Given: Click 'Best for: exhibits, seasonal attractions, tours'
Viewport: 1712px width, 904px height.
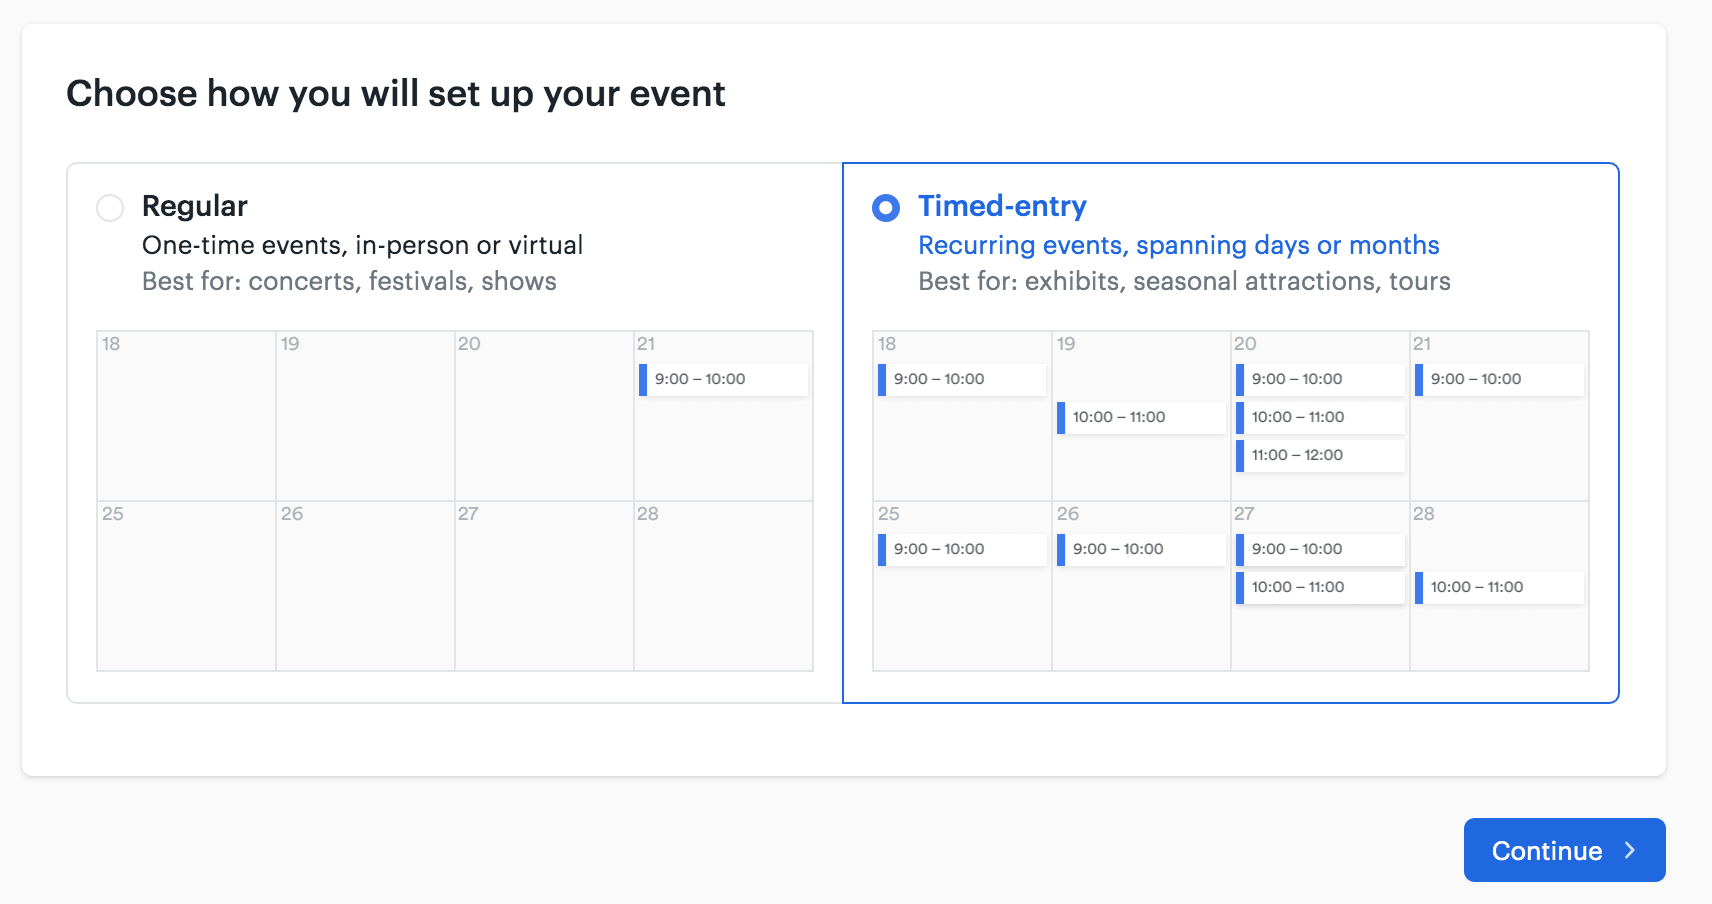Looking at the screenshot, I should point(1184,281).
